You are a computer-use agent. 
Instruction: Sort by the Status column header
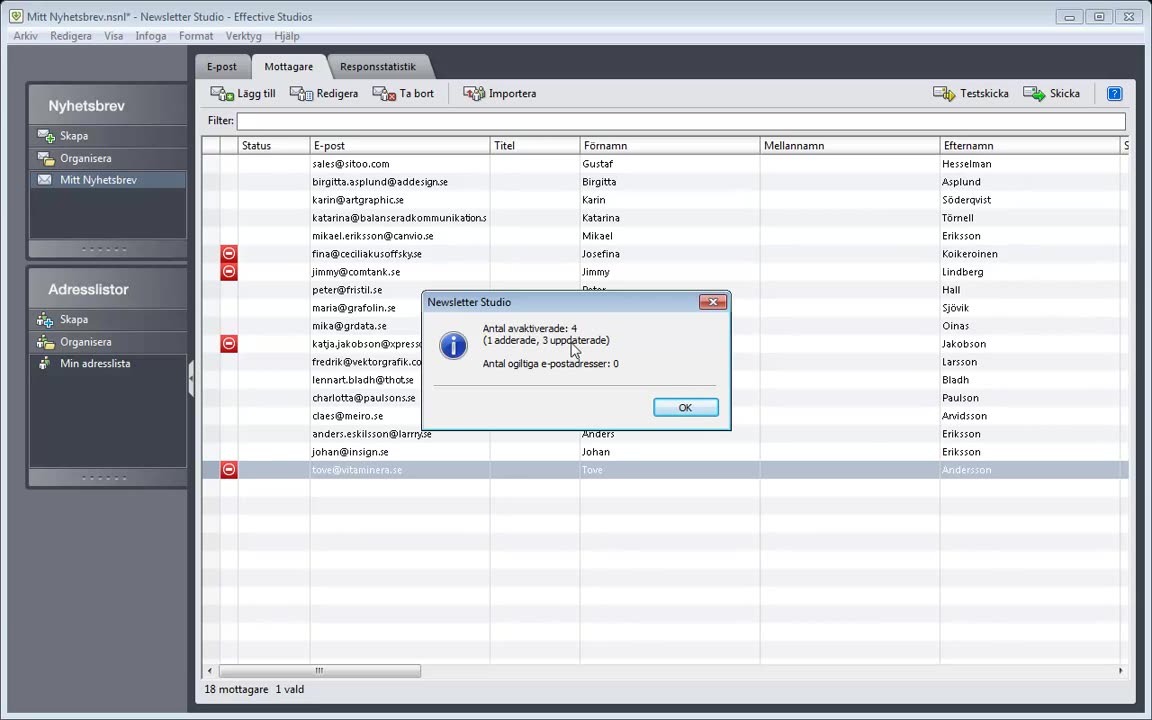274,145
